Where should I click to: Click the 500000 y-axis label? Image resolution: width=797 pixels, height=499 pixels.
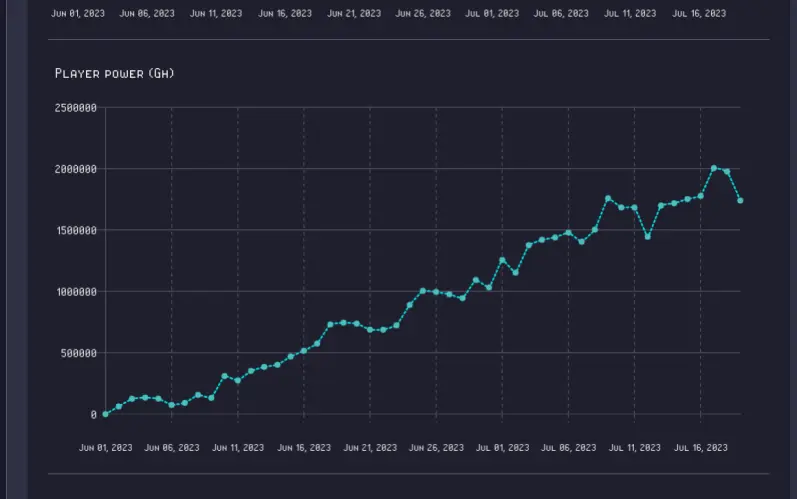point(79,354)
